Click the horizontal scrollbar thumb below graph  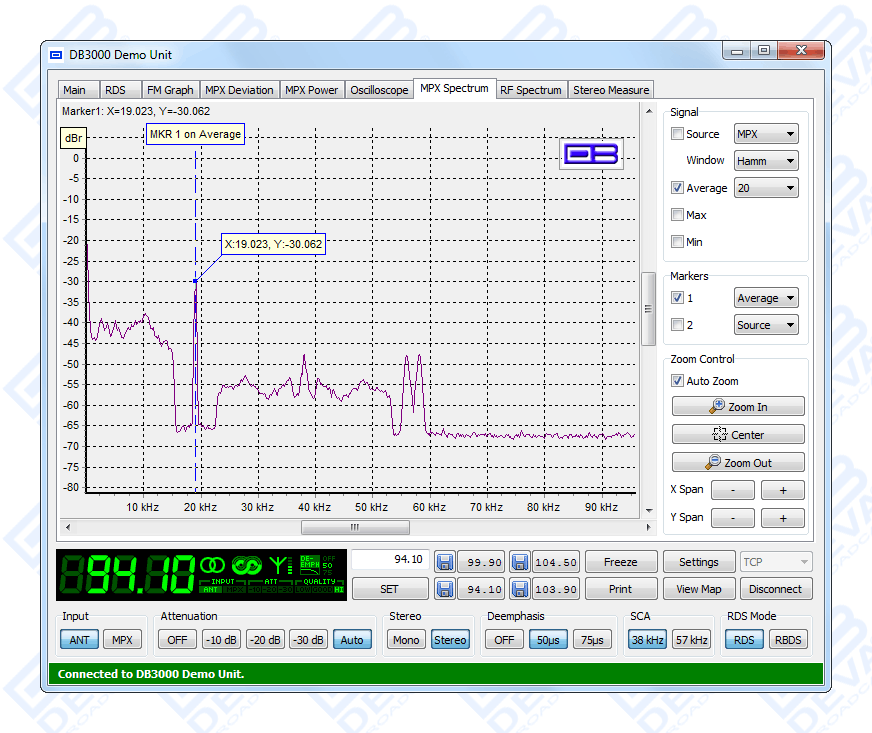click(354, 527)
